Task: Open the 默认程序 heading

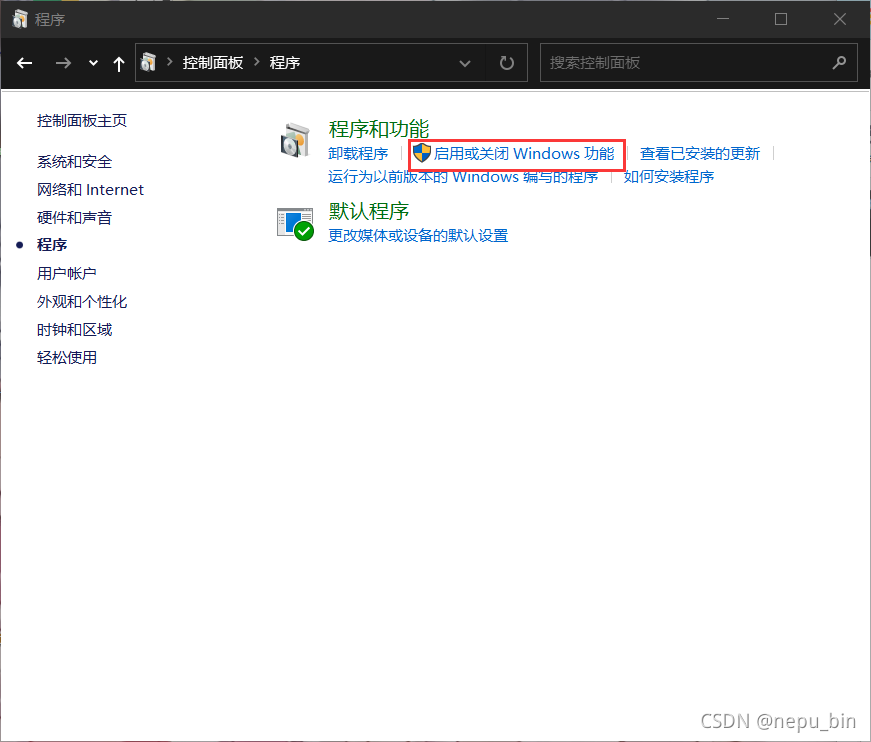Action: click(x=368, y=211)
